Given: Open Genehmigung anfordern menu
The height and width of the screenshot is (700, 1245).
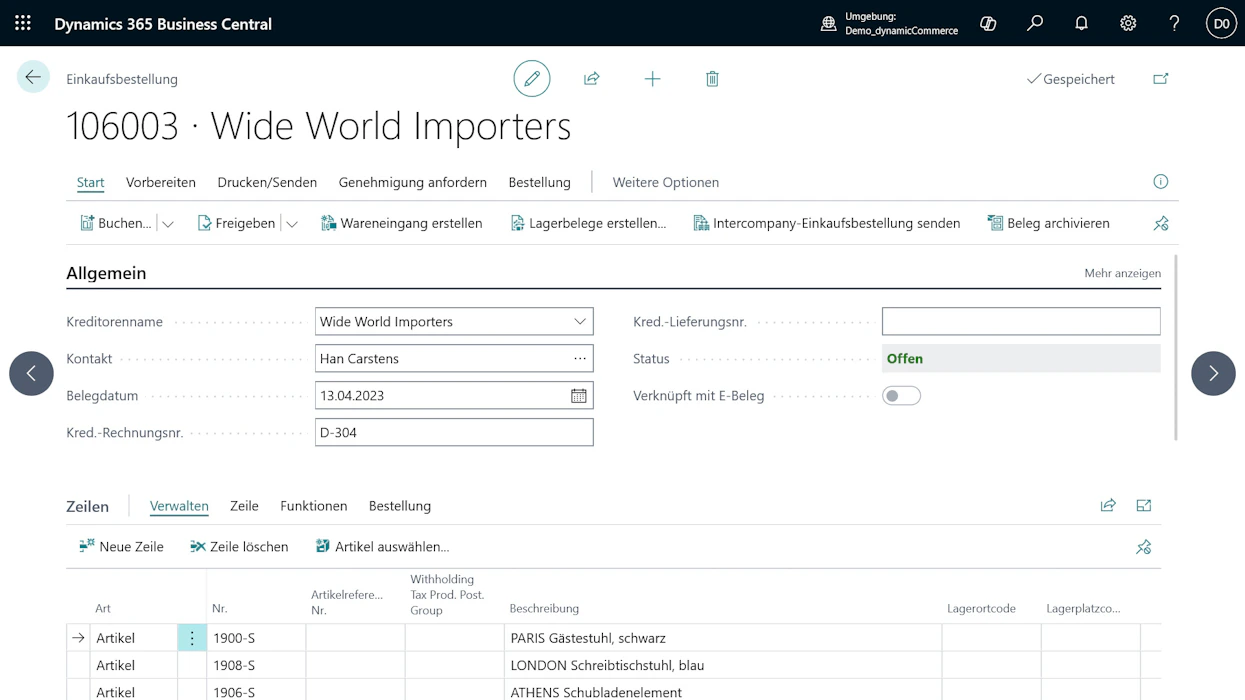Looking at the screenshot, I should click(413, 182).
